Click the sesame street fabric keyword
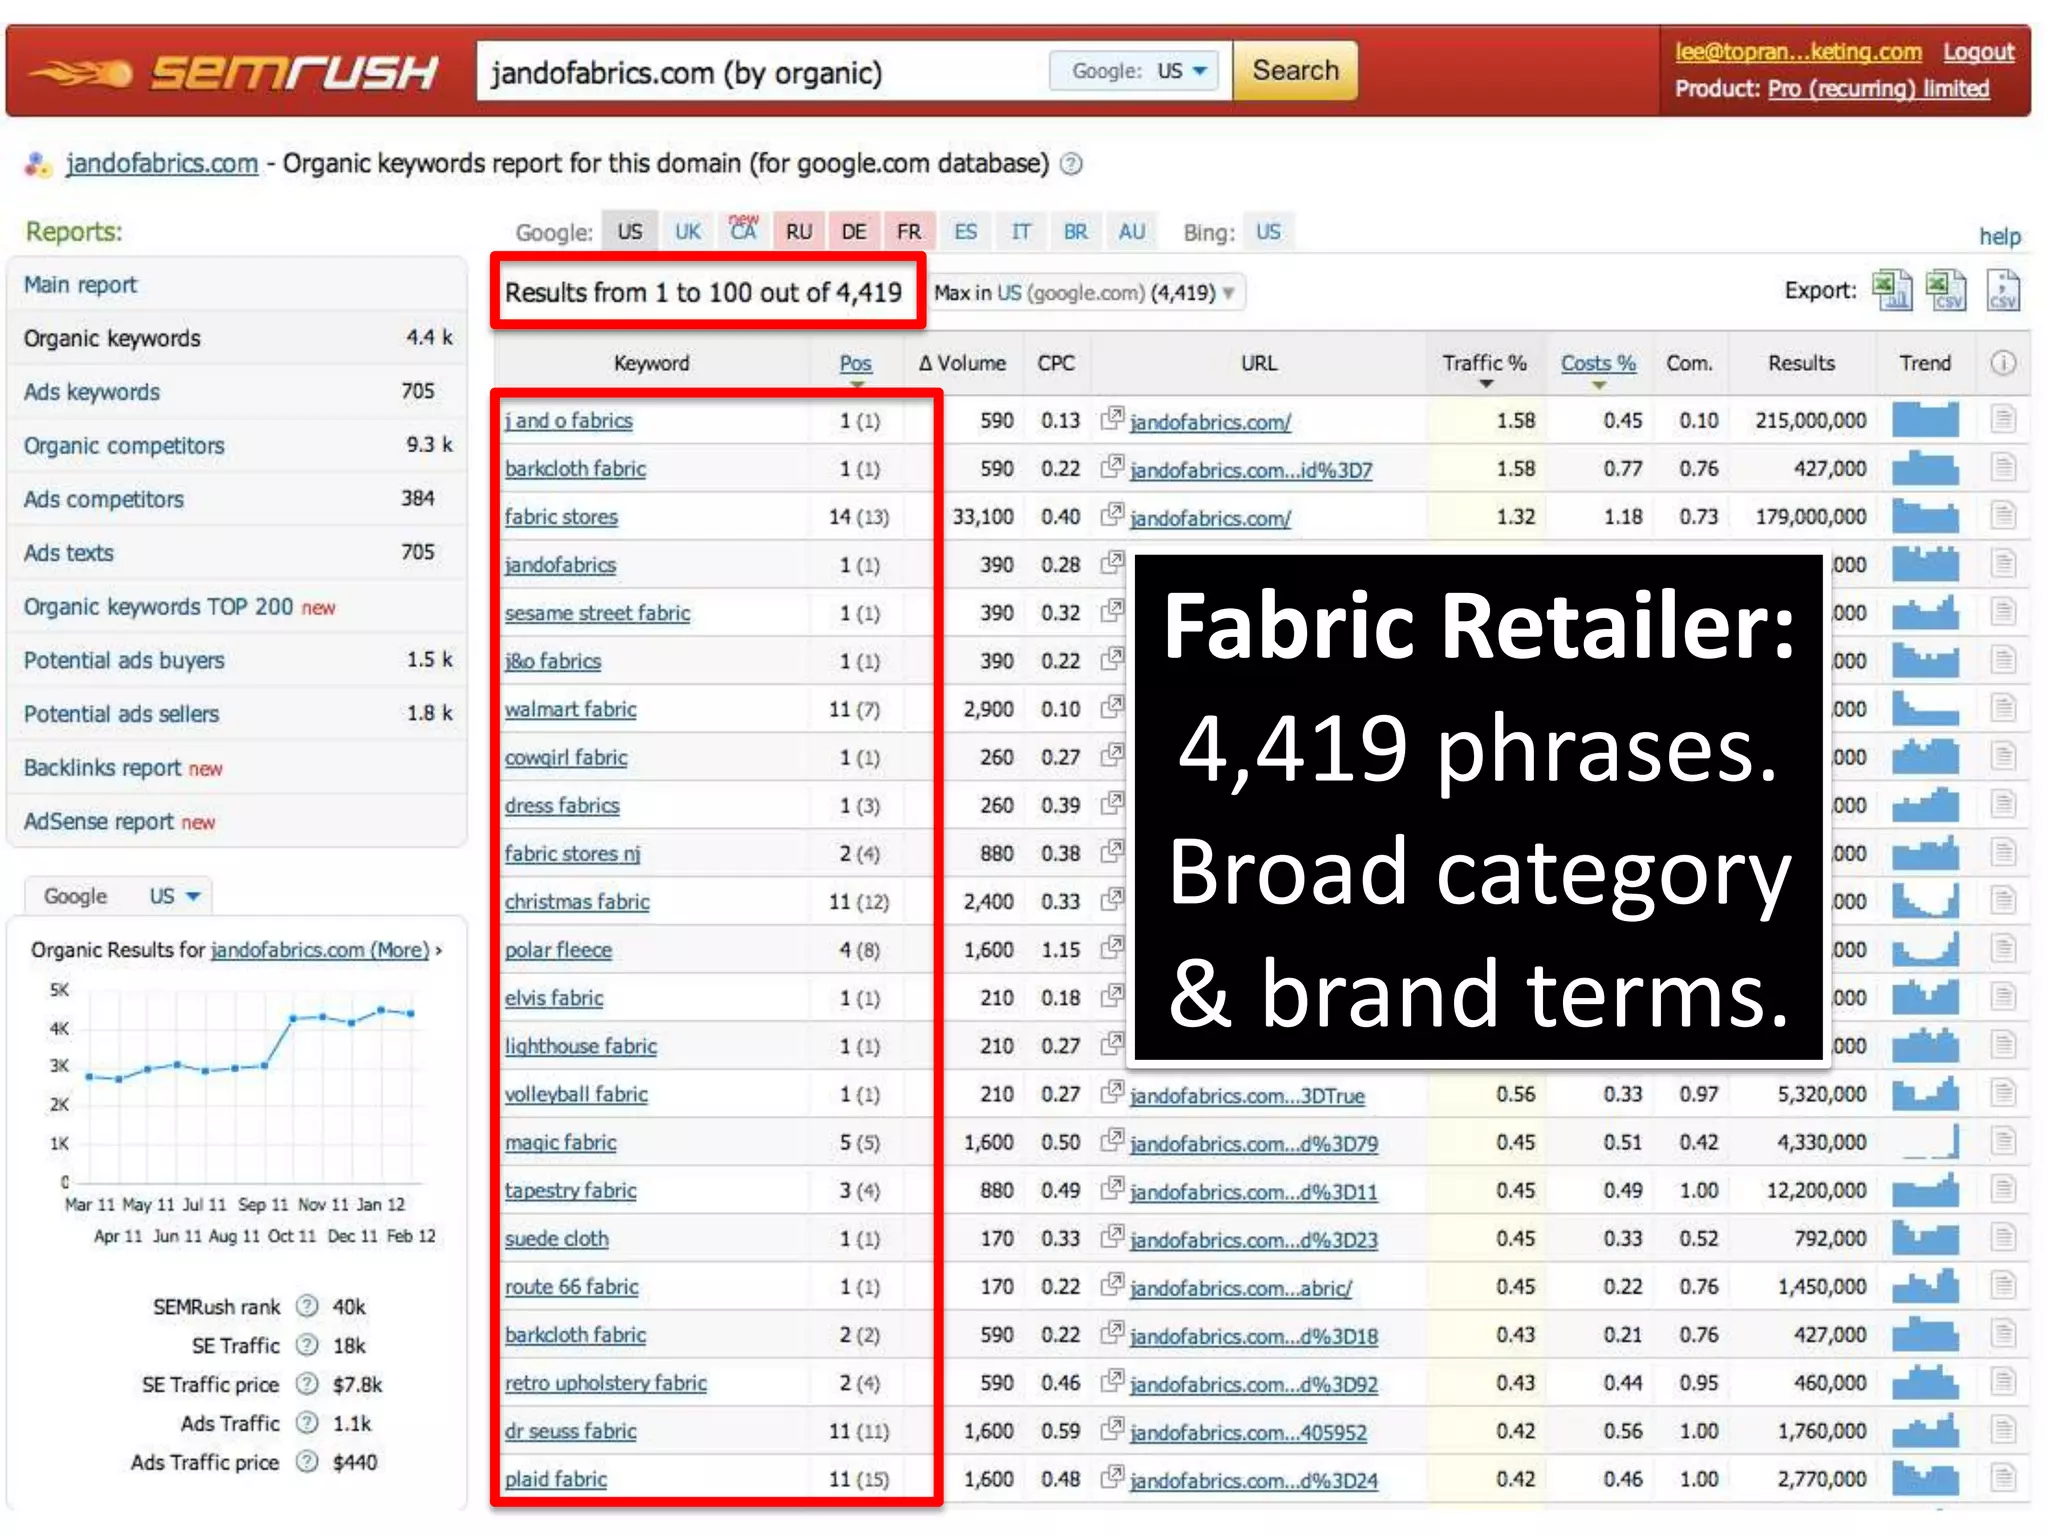The image size is (2048, 1536). 597,612
